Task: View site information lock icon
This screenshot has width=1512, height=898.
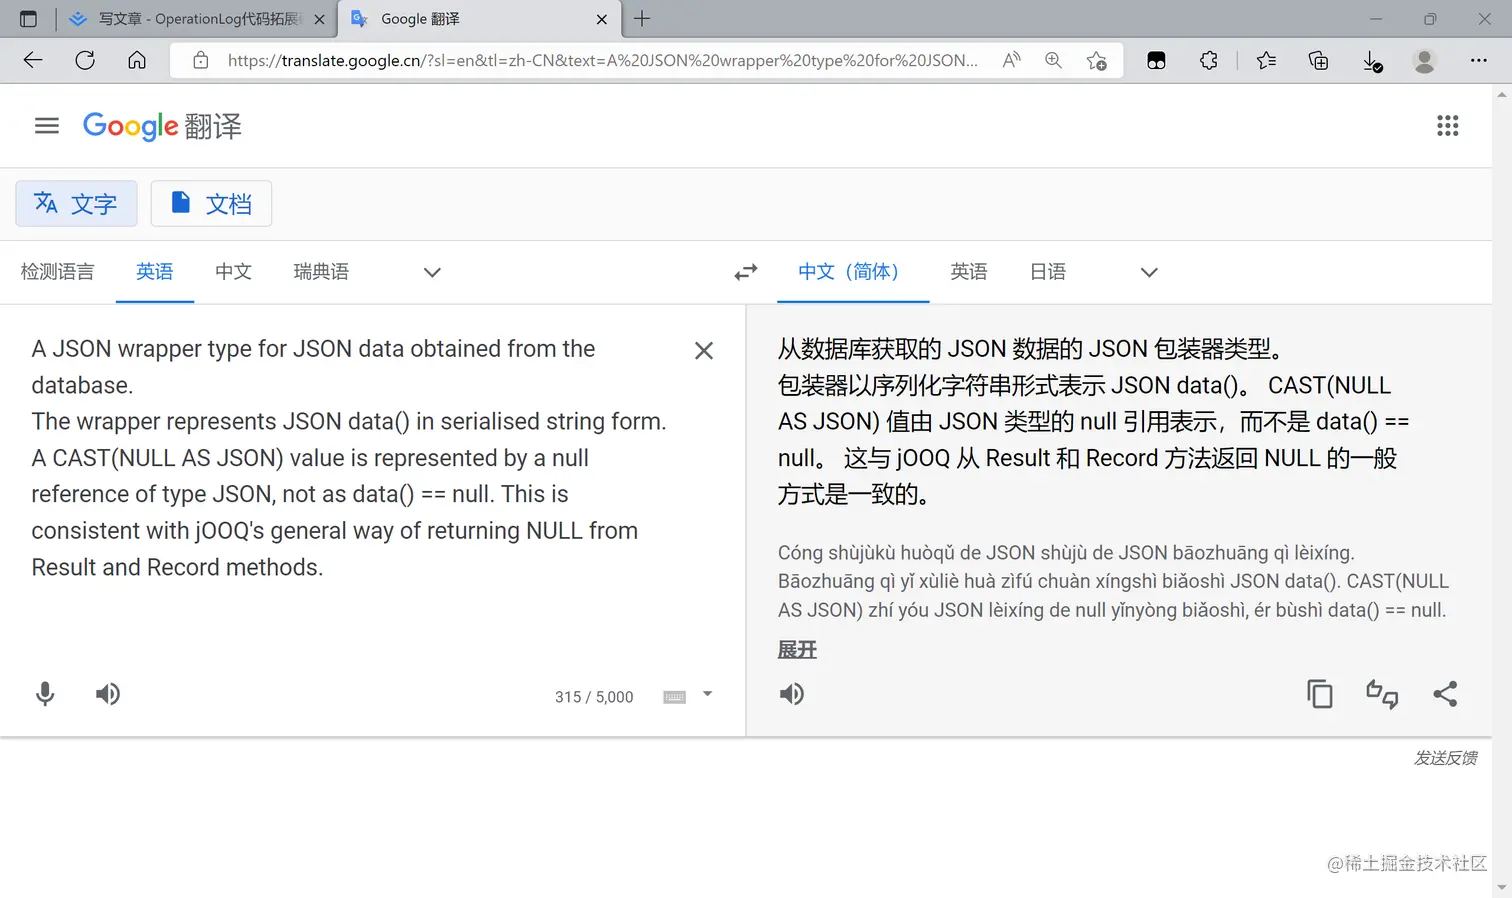Action: (201, 60)
